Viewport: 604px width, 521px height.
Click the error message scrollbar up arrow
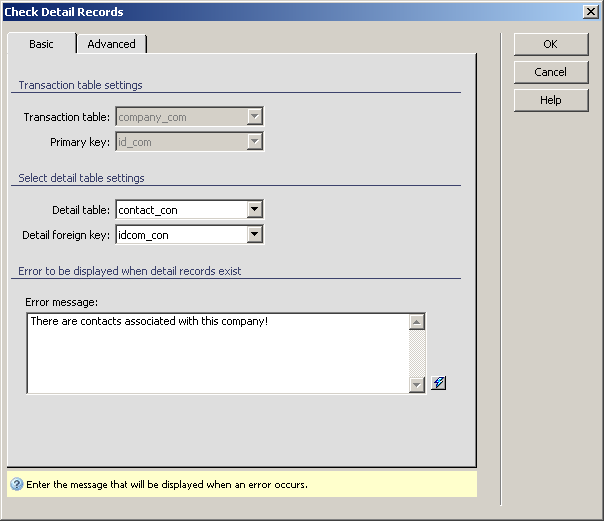417,321
